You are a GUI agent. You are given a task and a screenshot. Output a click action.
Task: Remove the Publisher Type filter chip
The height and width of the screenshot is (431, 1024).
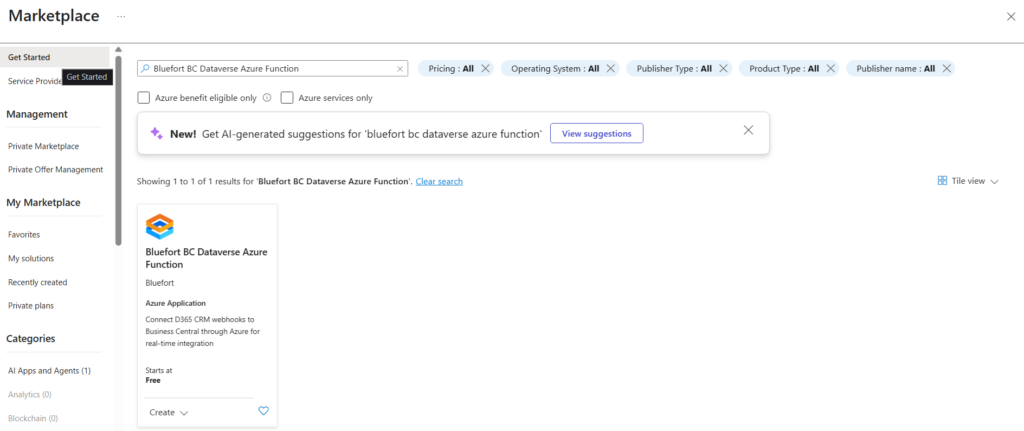coord(723,68)
